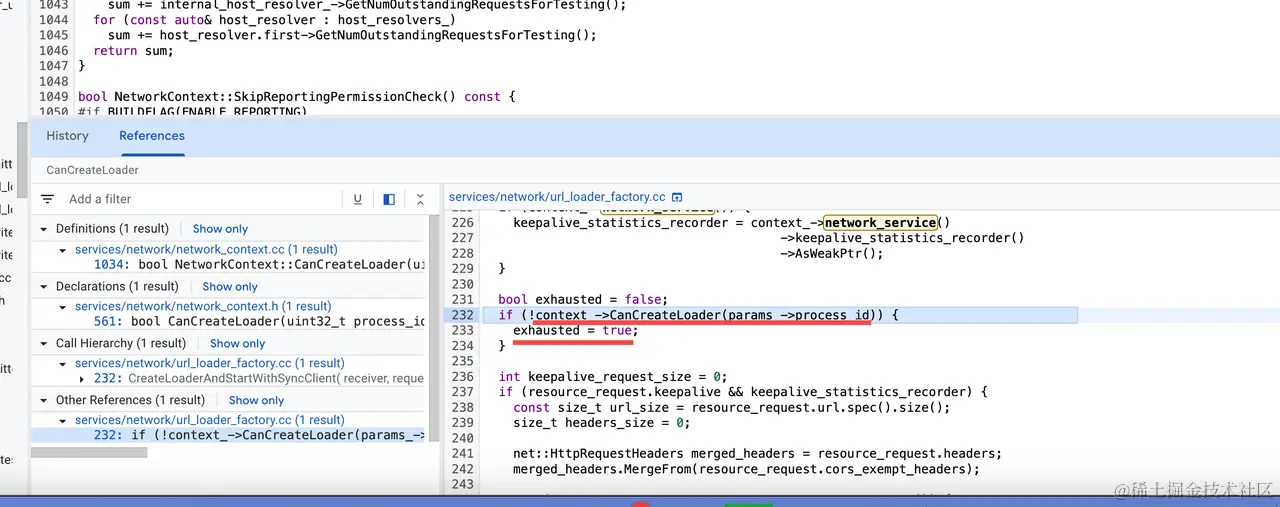
Task: Open services/network/network_context.cc result link
Action: [206, 250]
